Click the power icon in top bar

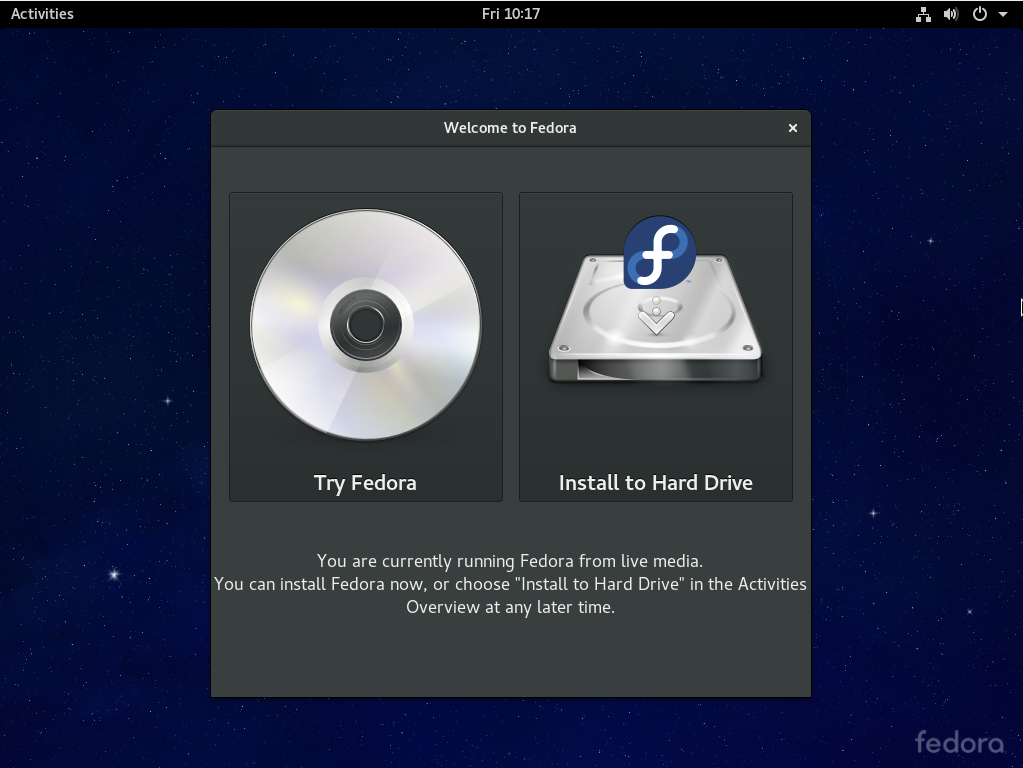pyautogui.click(x=979, y=14)
